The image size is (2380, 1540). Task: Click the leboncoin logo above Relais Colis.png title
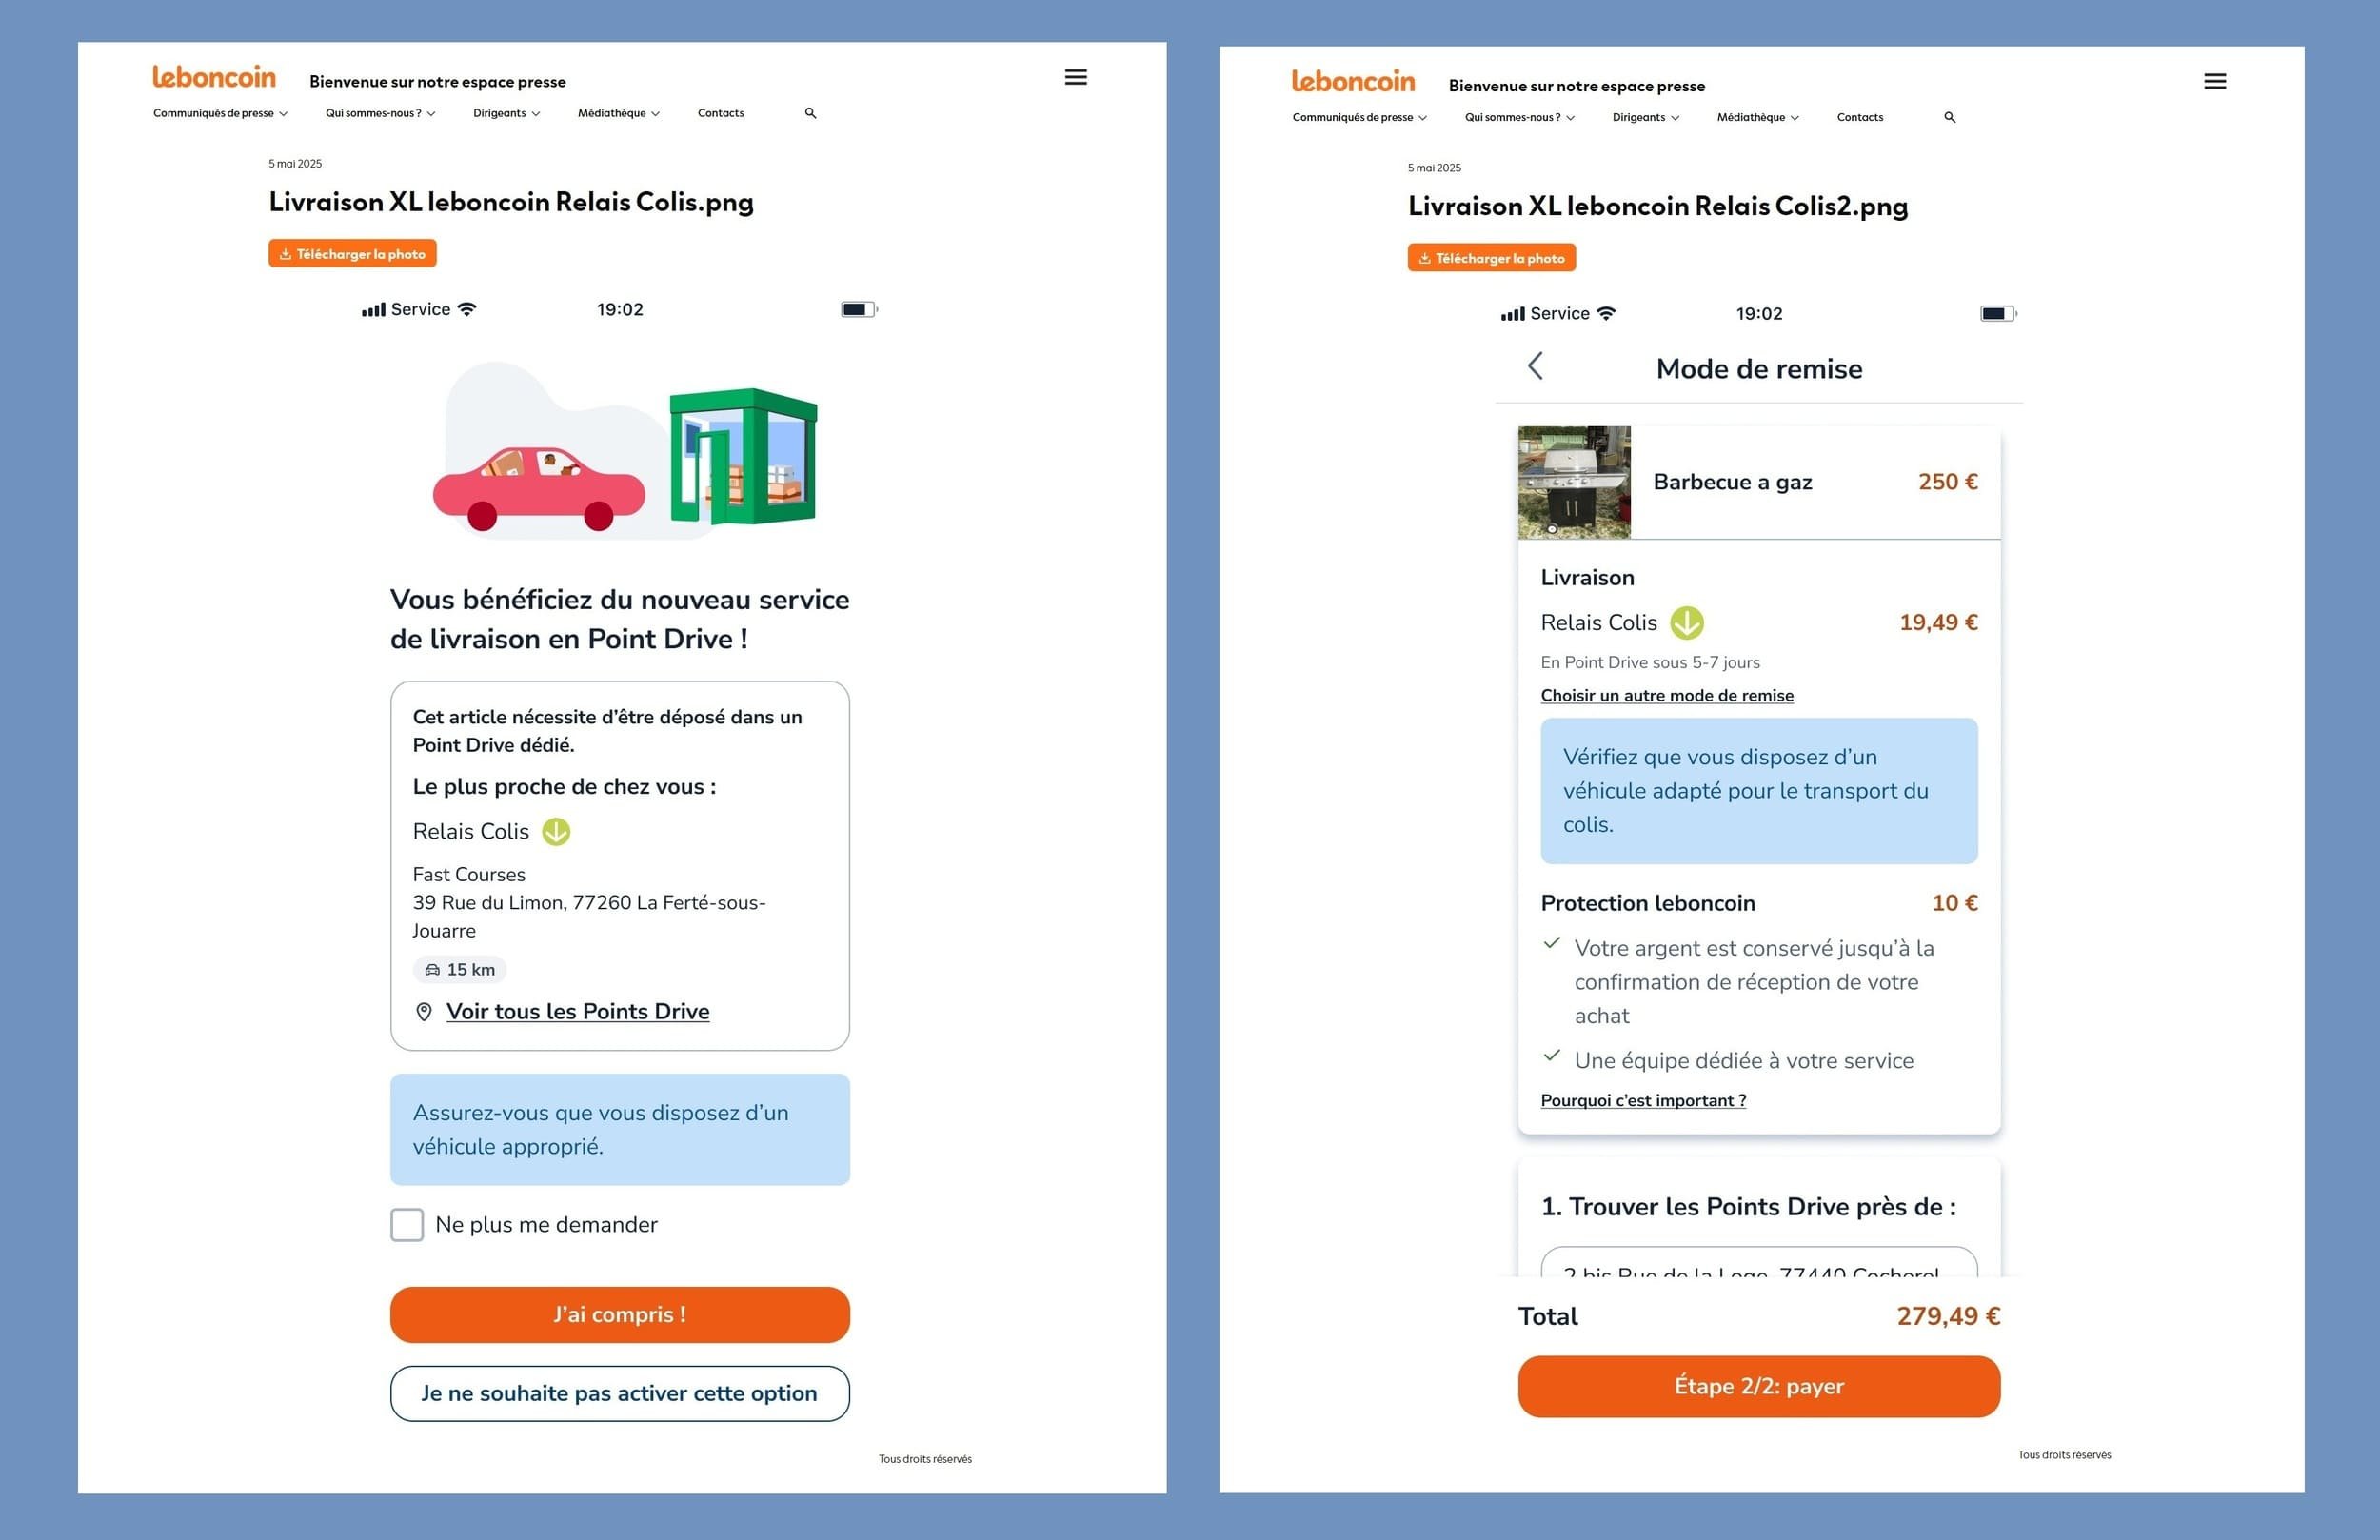point(214,77)
